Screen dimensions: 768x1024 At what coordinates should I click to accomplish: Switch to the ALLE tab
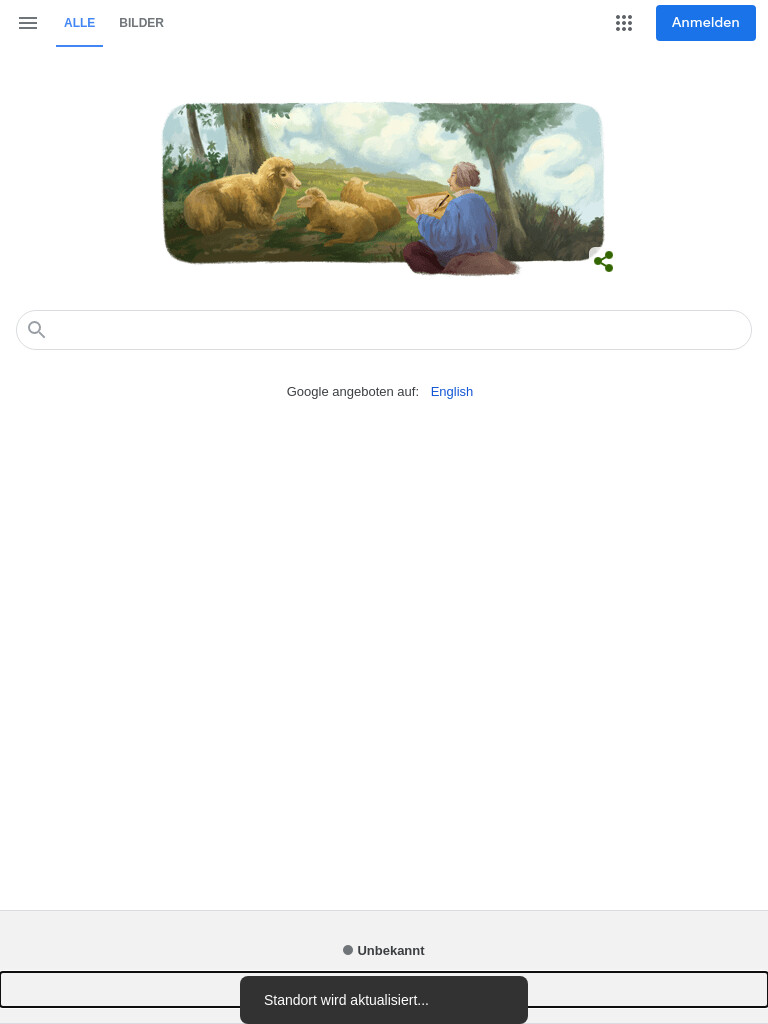(x=80, y=23)
